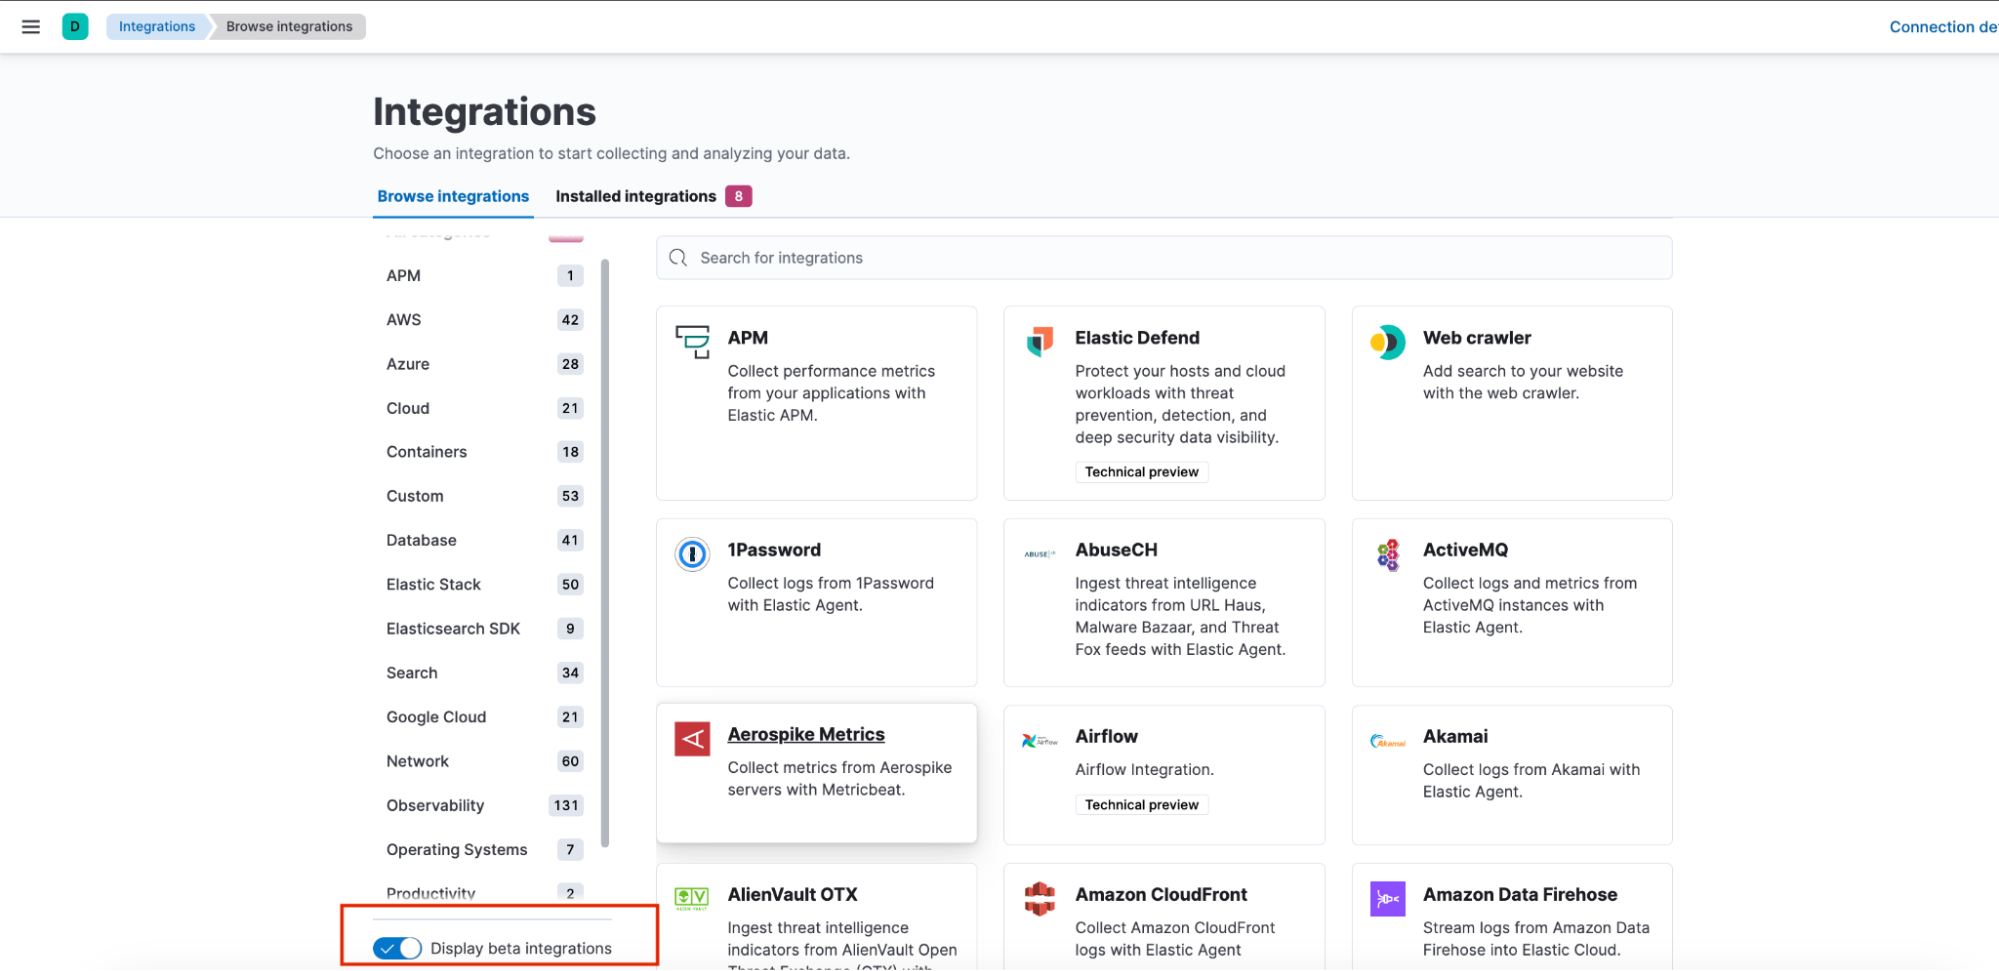Click the Integrations breadcrumb
The height and width of the screenshot is (971, 1999).
[157, 26]
